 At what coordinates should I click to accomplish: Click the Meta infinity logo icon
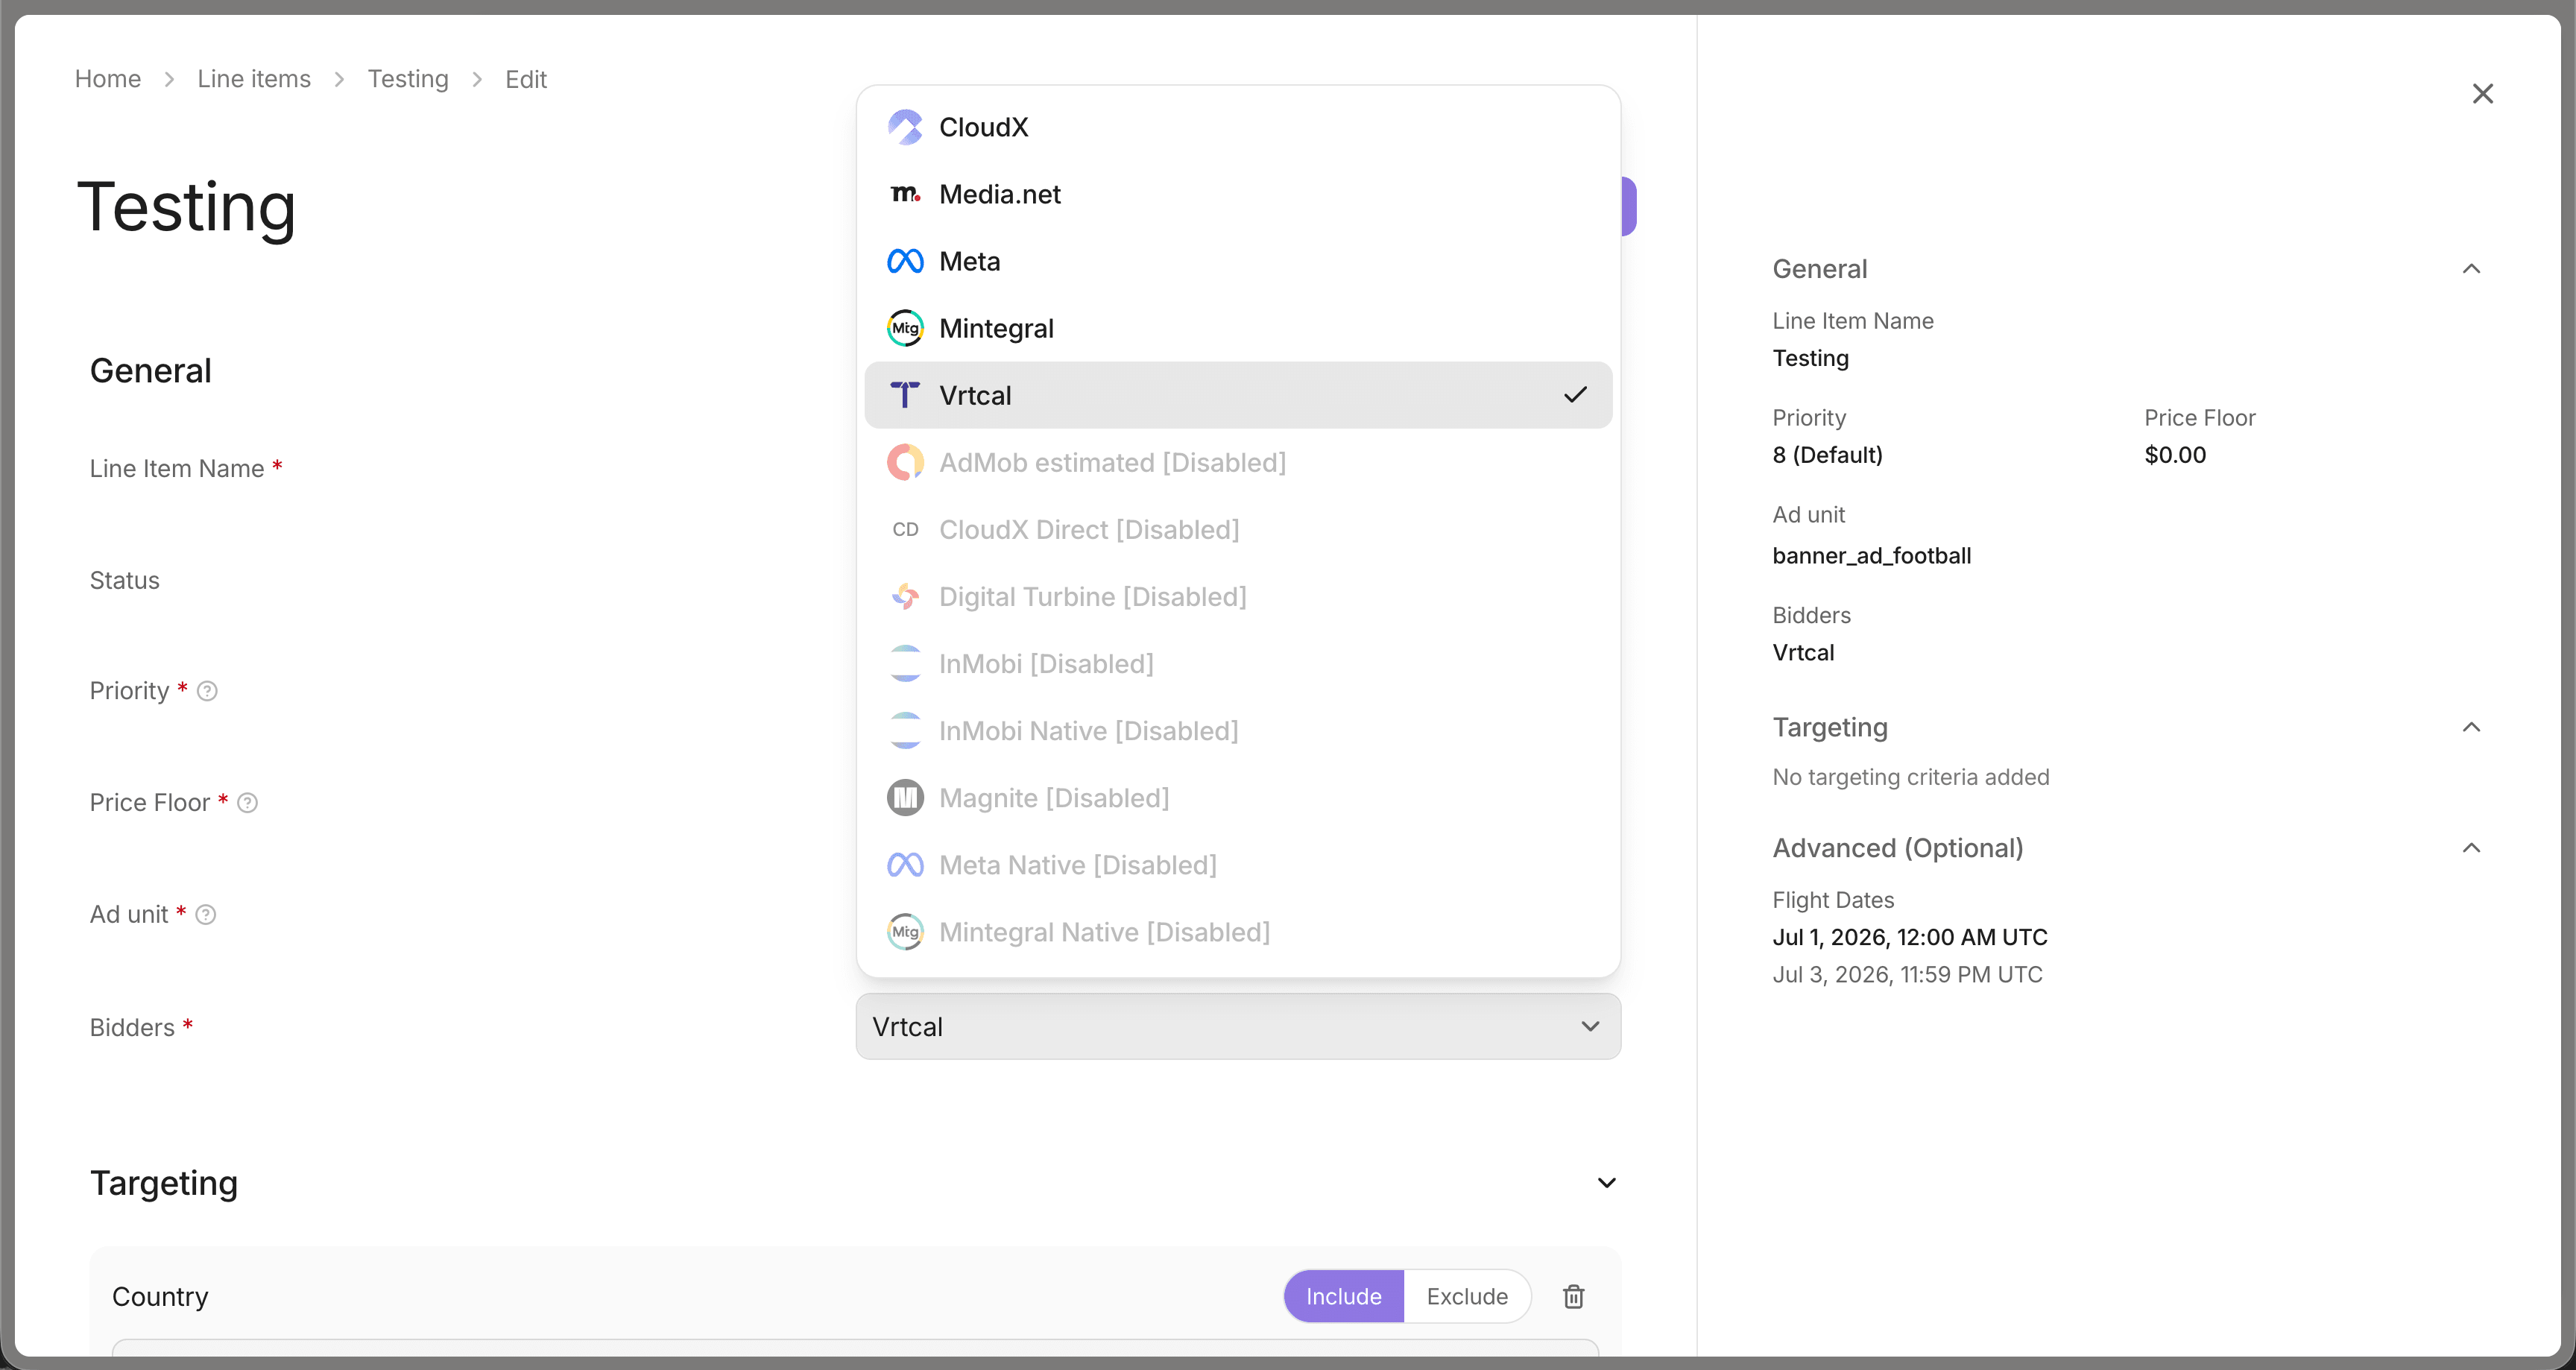coord(905,261)
